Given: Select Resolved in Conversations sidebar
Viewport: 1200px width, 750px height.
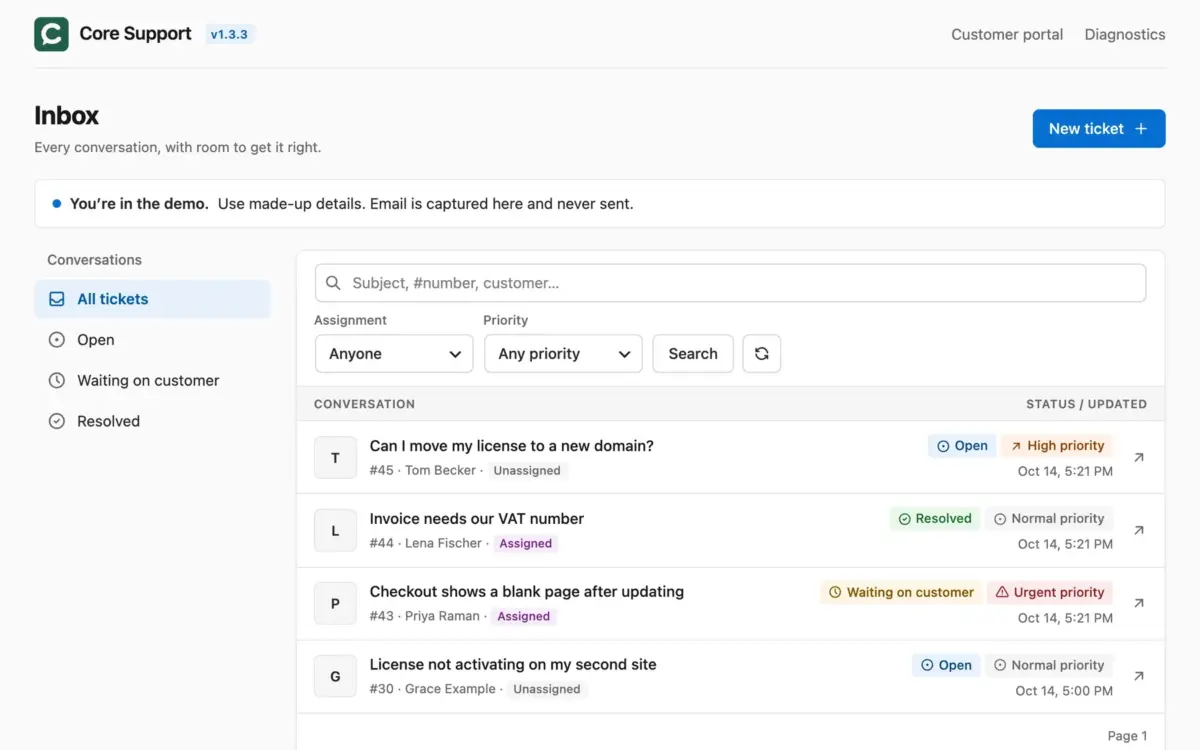Looking at the screenshot, I should 153,422.
